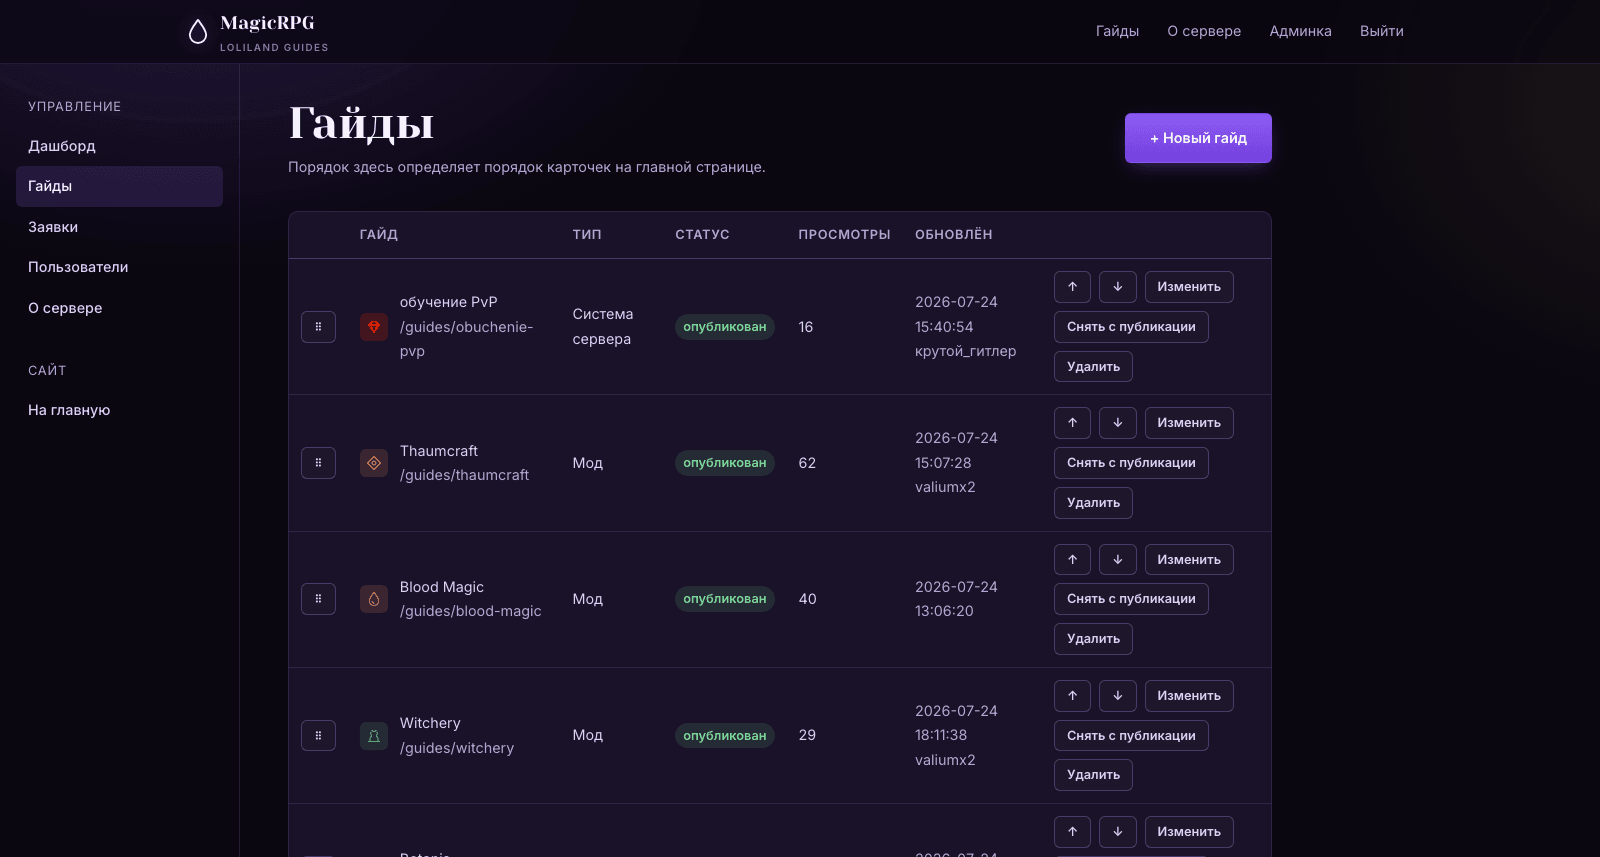Click the red gem icon of обучение PvP

(374, 327)
